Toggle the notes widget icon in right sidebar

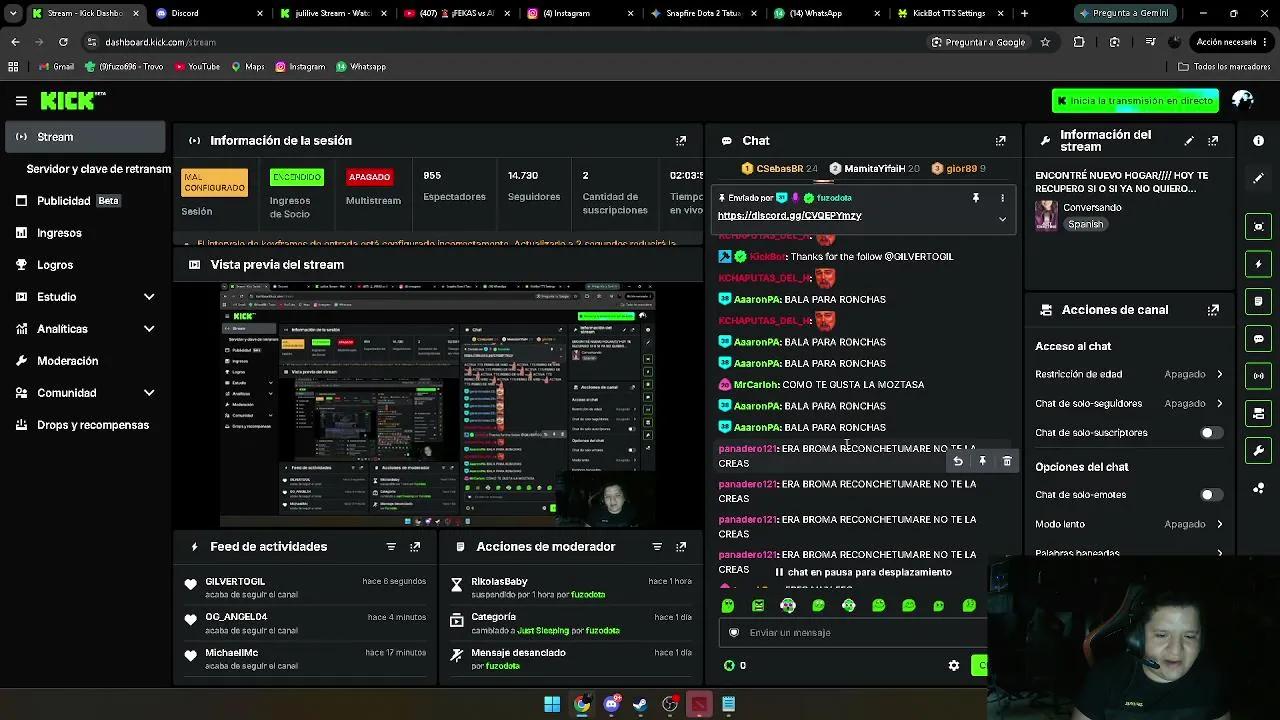1258,301
